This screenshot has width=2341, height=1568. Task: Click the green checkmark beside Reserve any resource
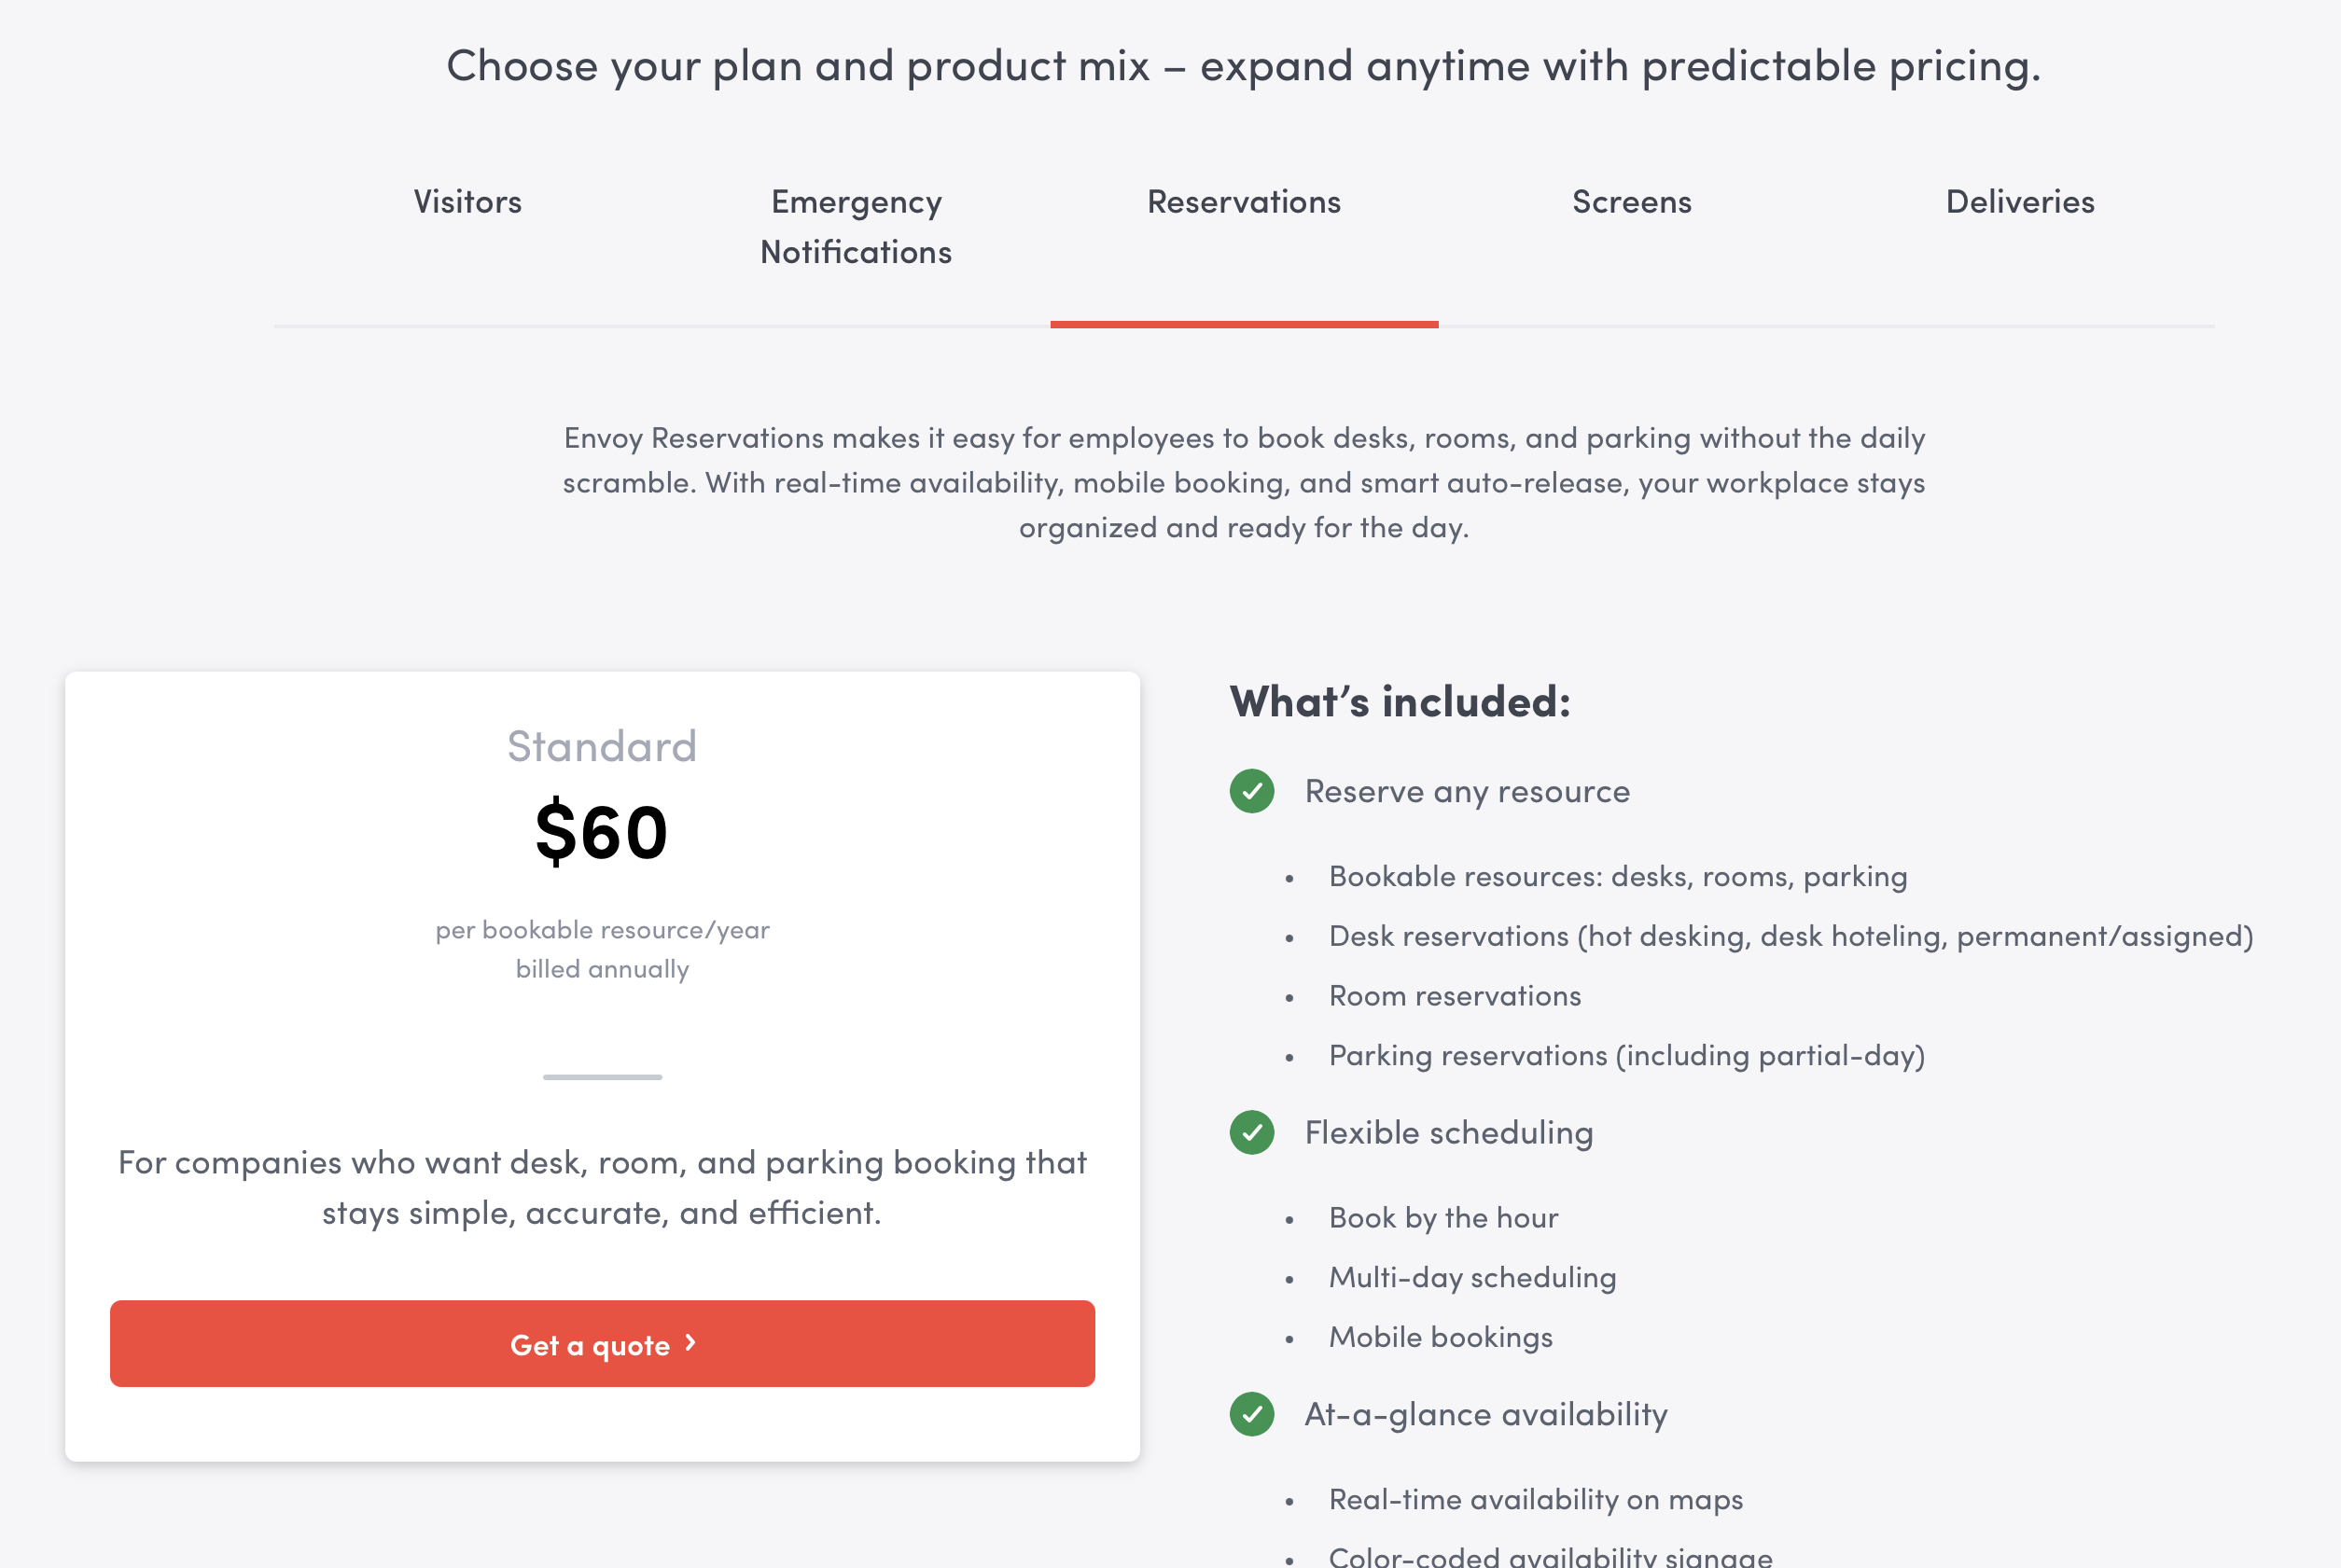tap(1253, 791)
